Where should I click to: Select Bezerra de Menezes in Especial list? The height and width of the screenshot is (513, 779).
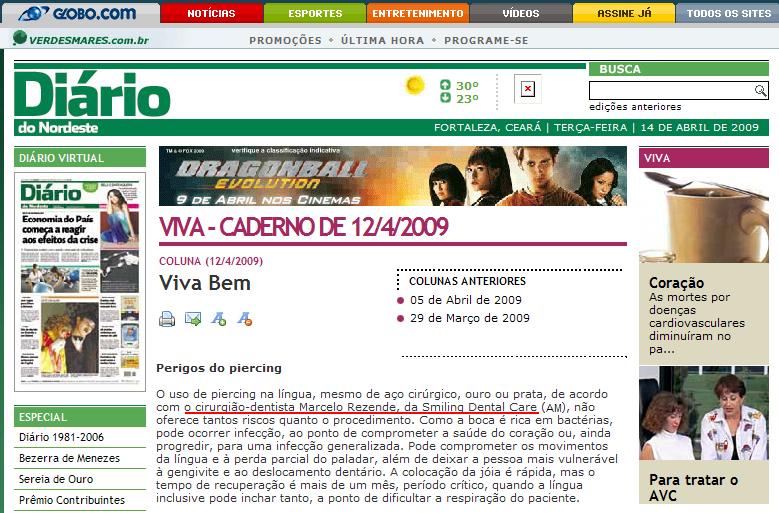point(70,458)
